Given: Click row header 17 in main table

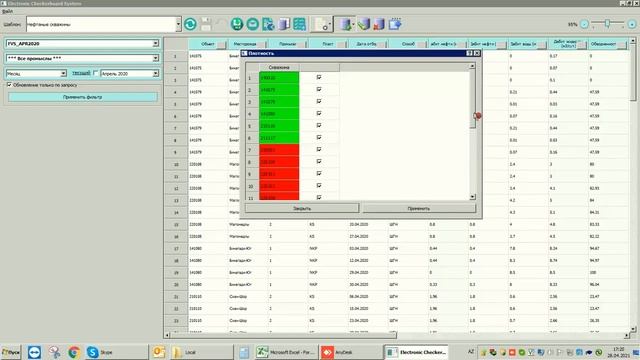Looking at the screenshot, I should pos(176,248).
